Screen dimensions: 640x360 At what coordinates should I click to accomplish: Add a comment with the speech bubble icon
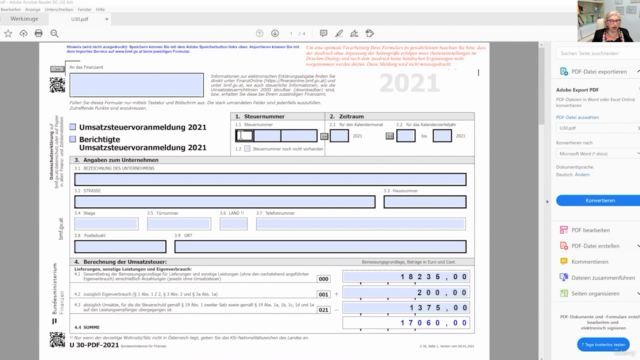(323, 33)
